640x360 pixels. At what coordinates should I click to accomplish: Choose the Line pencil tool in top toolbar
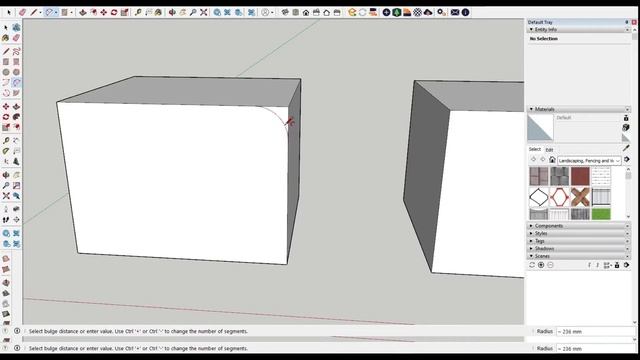pyautogui.click(x=33, y=13)
